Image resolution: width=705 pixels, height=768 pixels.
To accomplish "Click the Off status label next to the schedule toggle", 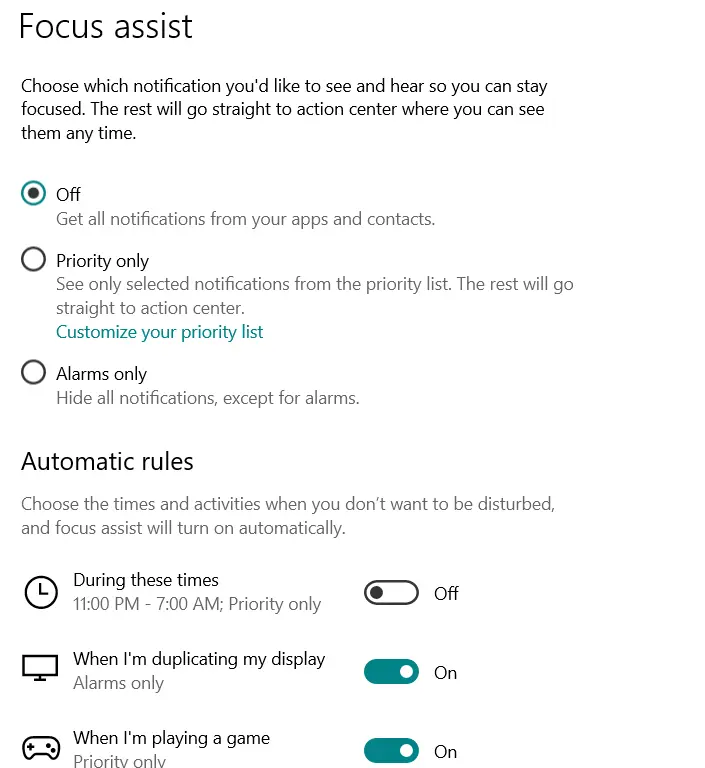I will coord(446,593).
